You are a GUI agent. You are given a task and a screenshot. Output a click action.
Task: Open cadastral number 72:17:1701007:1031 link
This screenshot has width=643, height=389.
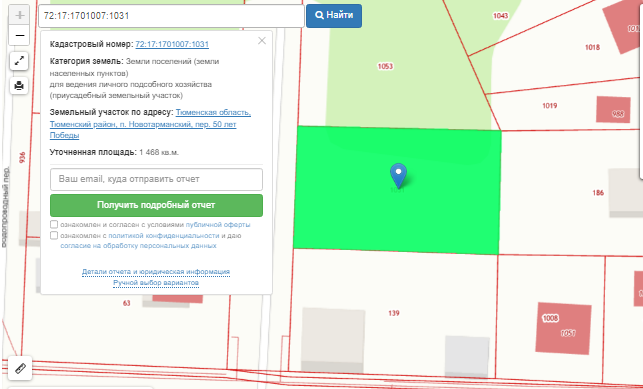(172, 44)
